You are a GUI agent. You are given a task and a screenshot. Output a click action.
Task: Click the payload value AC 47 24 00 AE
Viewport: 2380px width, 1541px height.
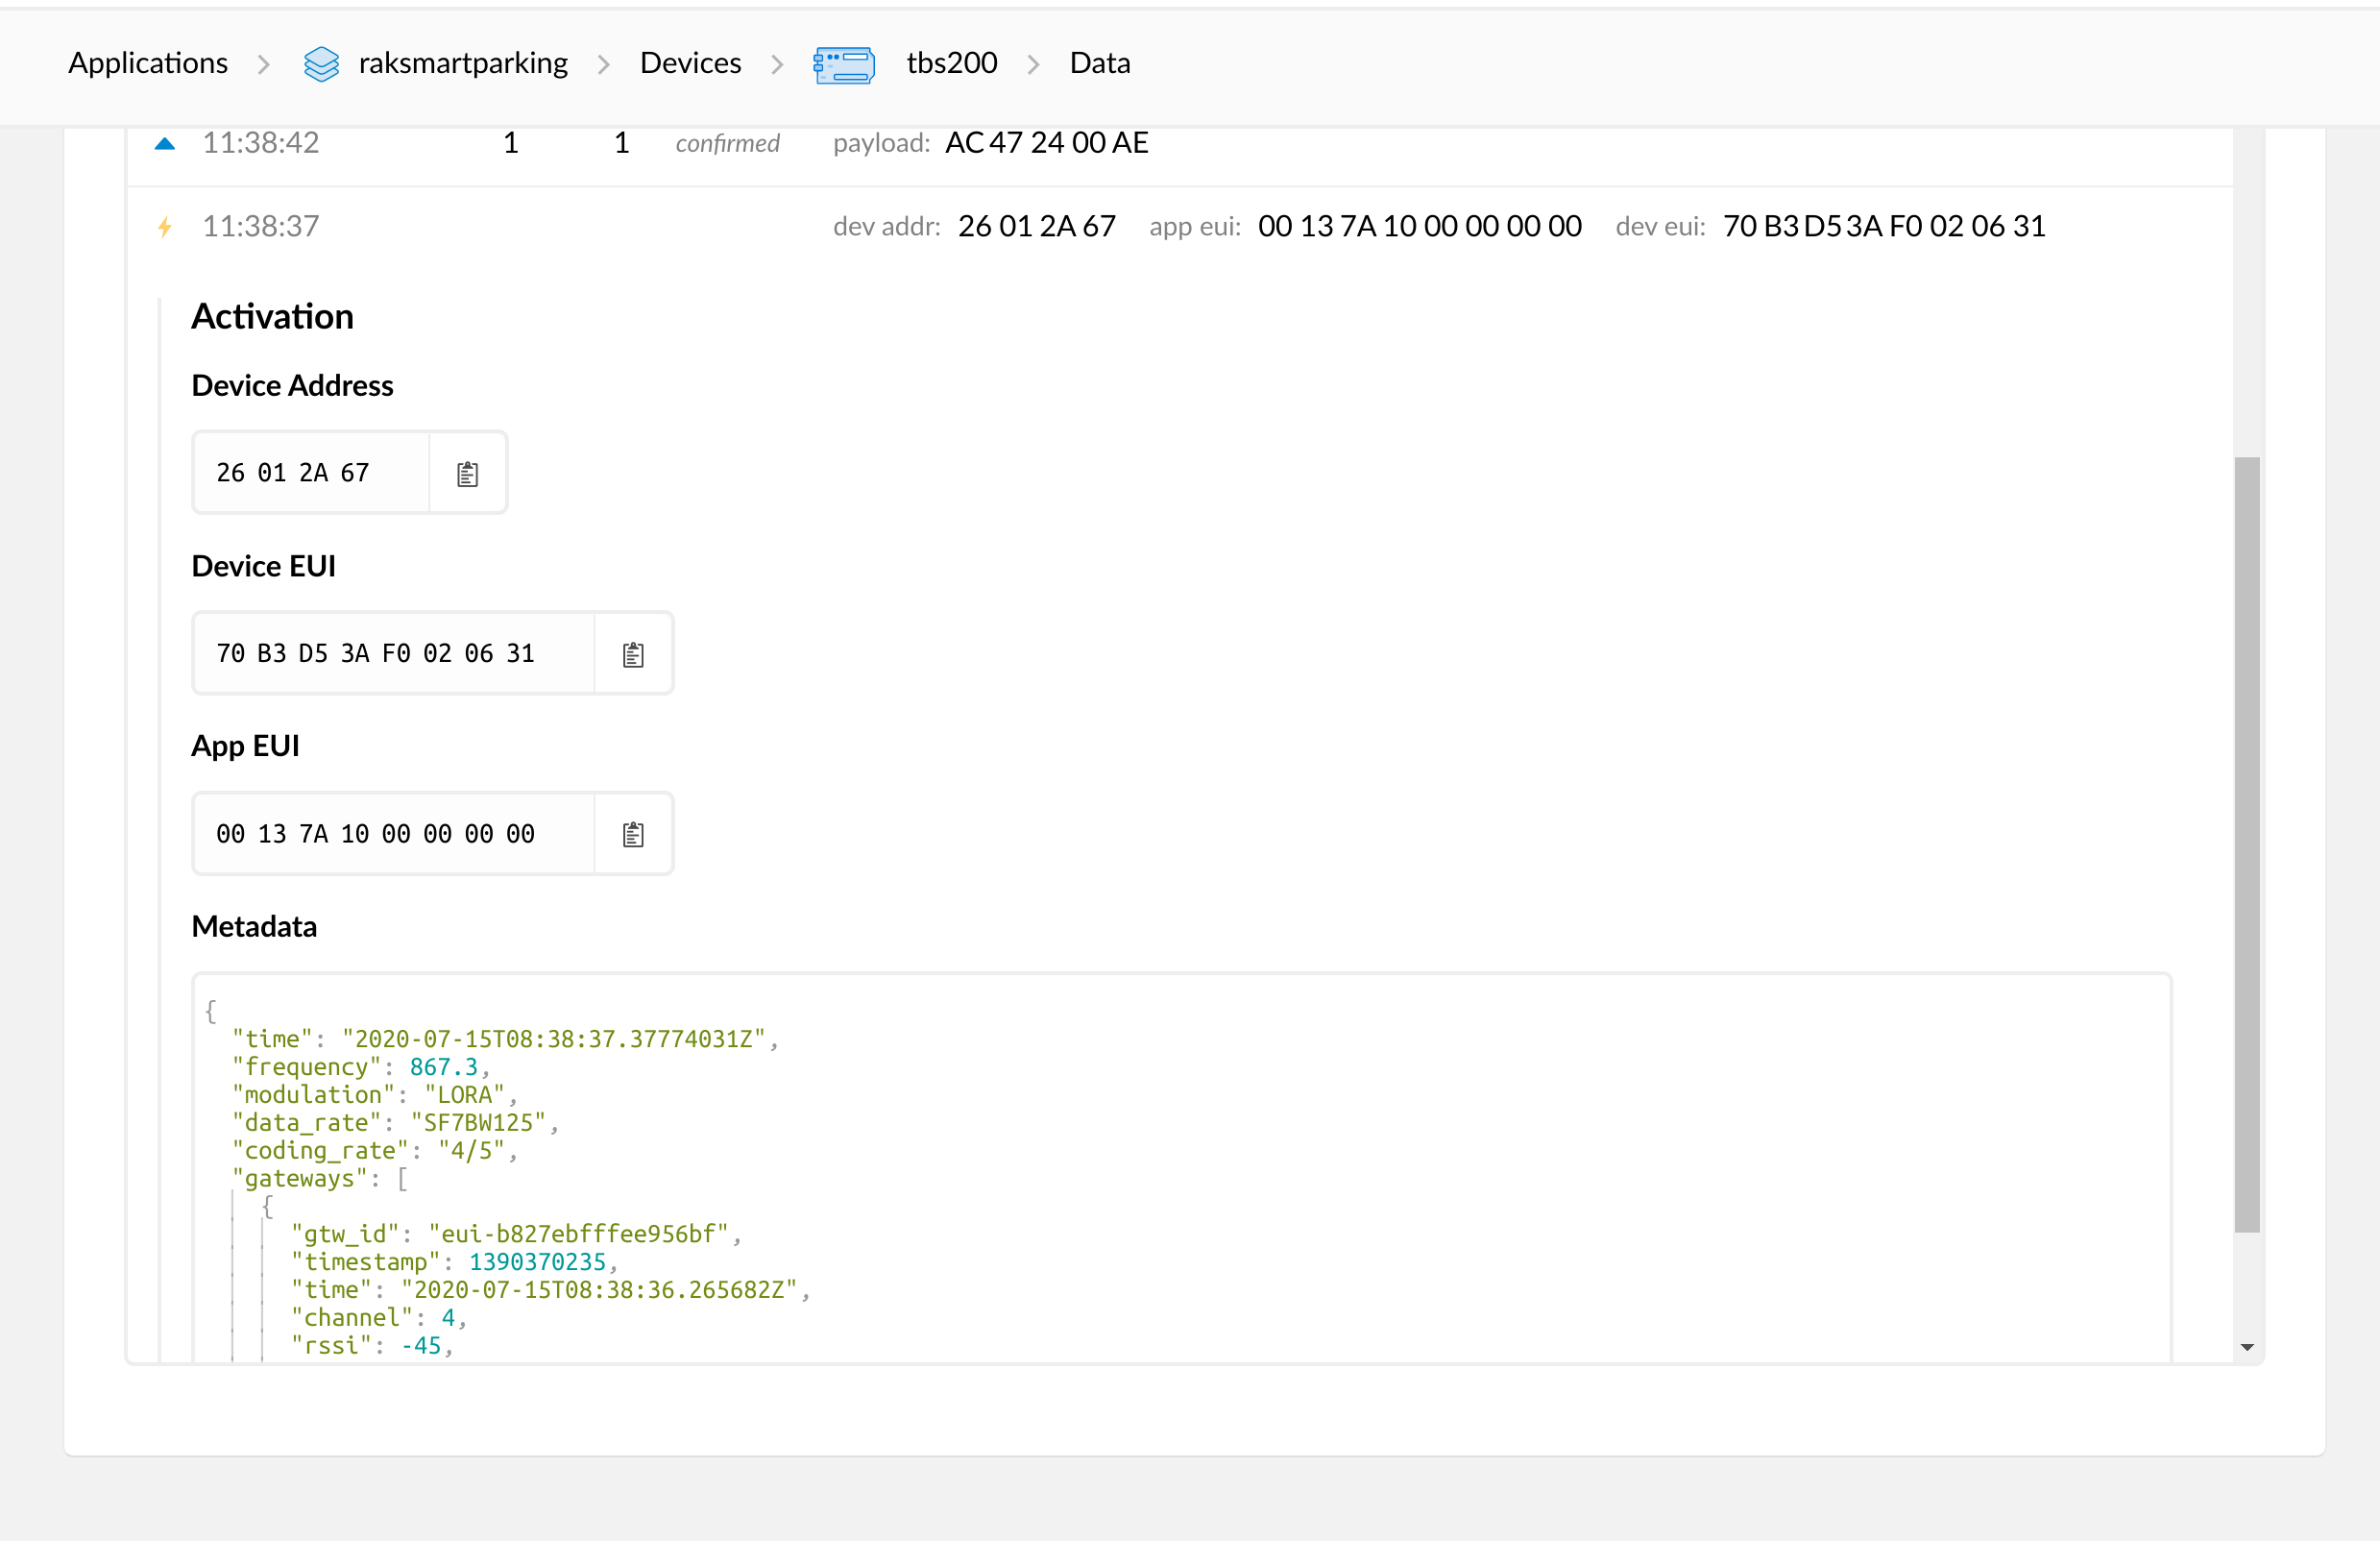coord(1046,143)
